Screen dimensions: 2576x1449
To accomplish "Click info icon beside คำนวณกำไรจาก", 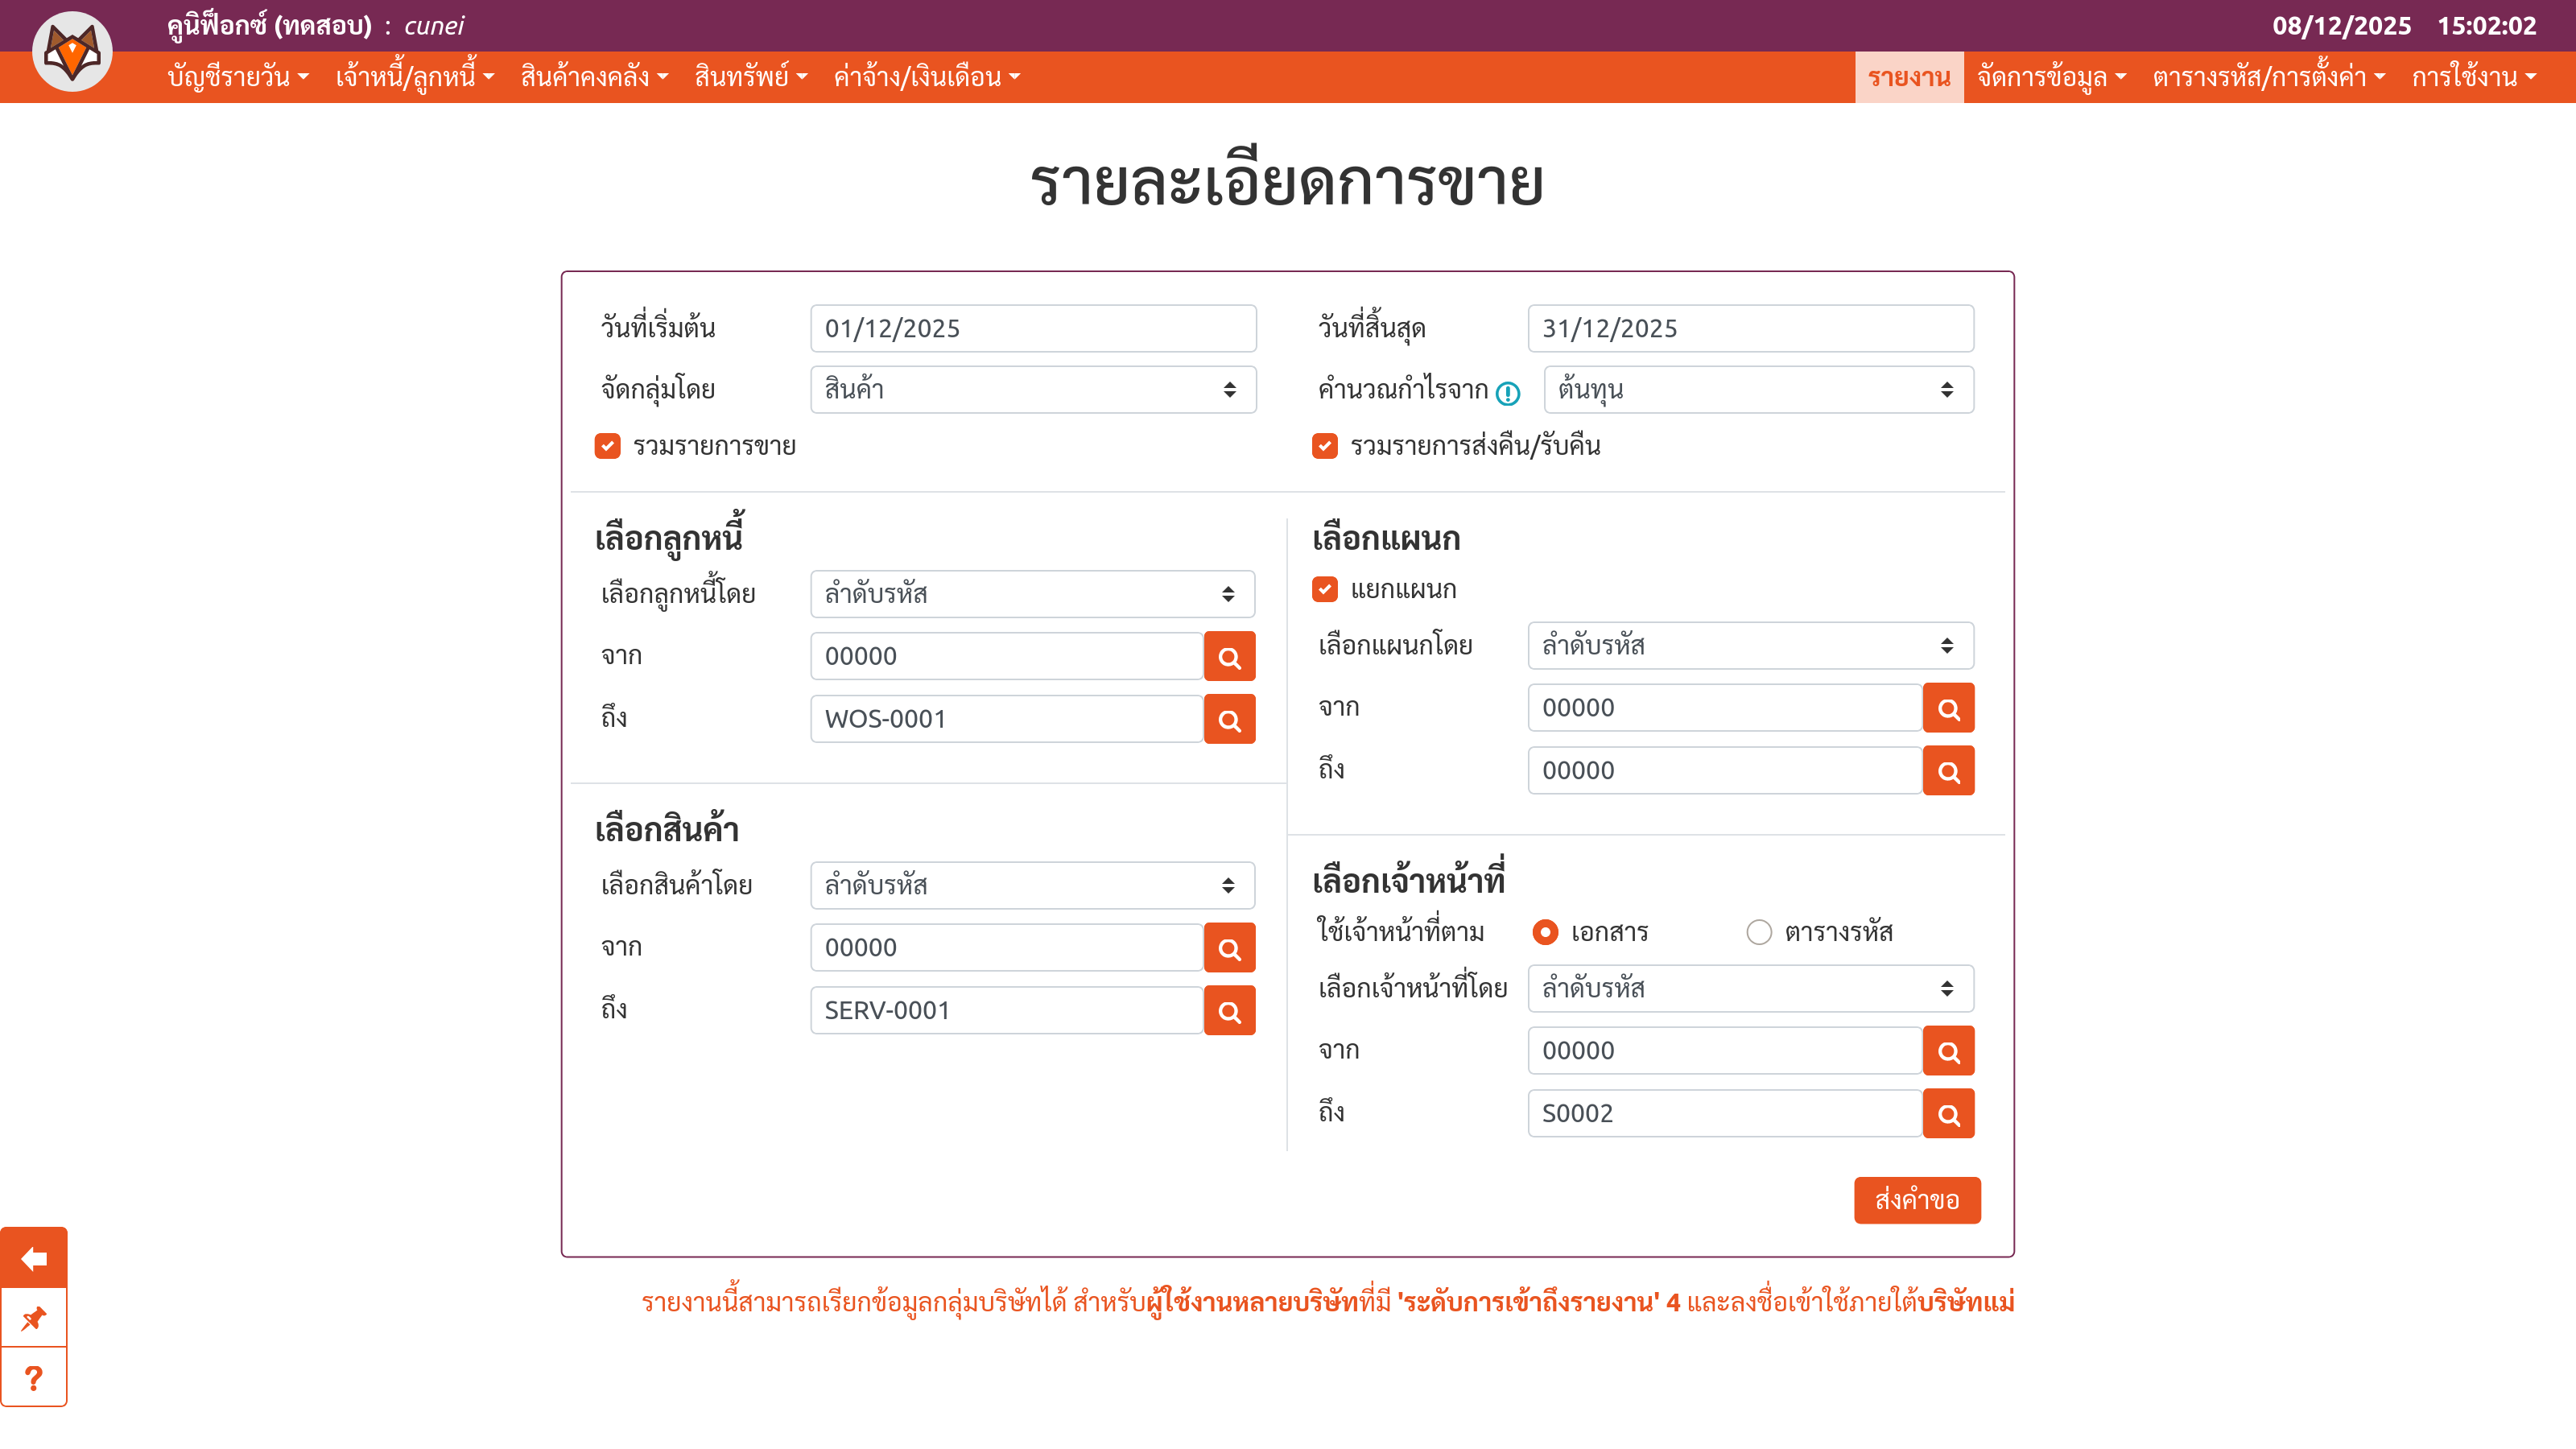I will pyautogui.click(x=1508, y=393).
